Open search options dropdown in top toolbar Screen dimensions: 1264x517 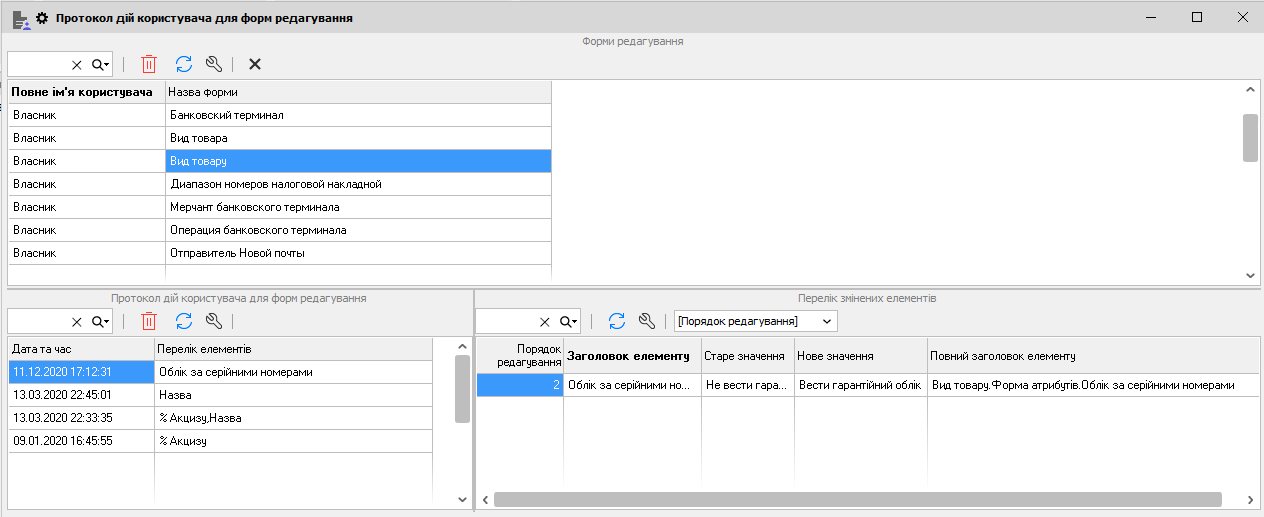(101, 64)
